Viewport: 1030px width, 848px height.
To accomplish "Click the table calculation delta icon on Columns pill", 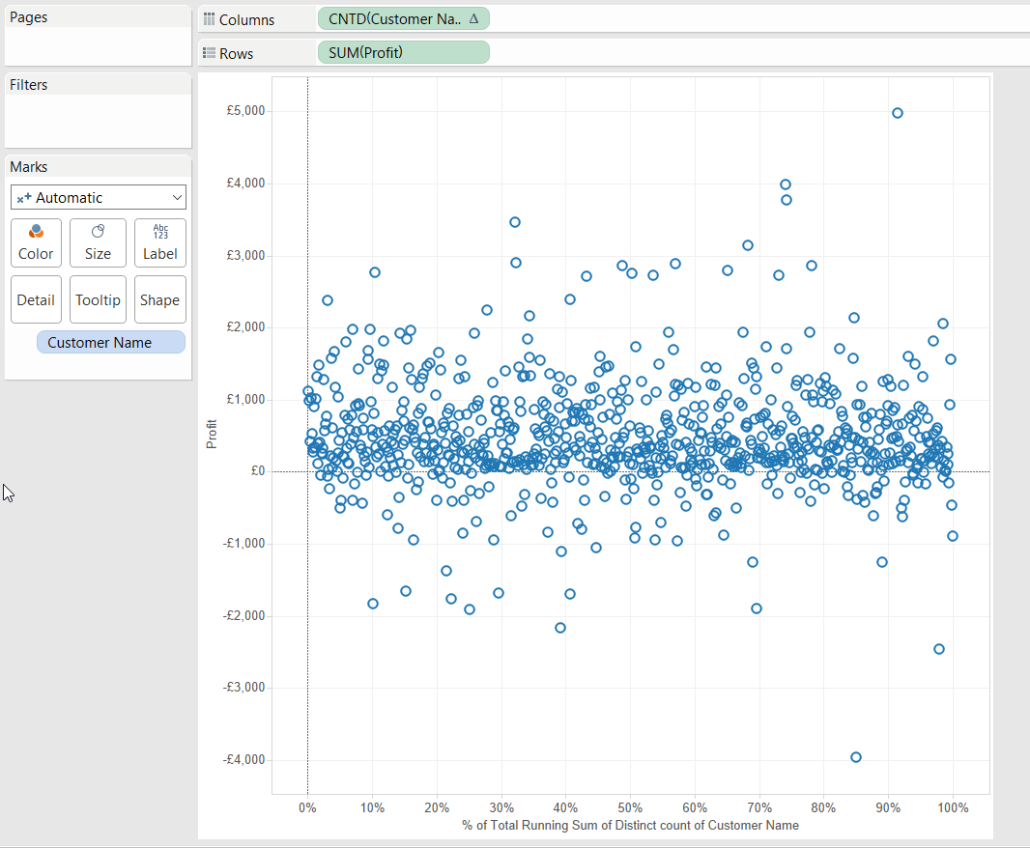I will (x=474, y=19).
